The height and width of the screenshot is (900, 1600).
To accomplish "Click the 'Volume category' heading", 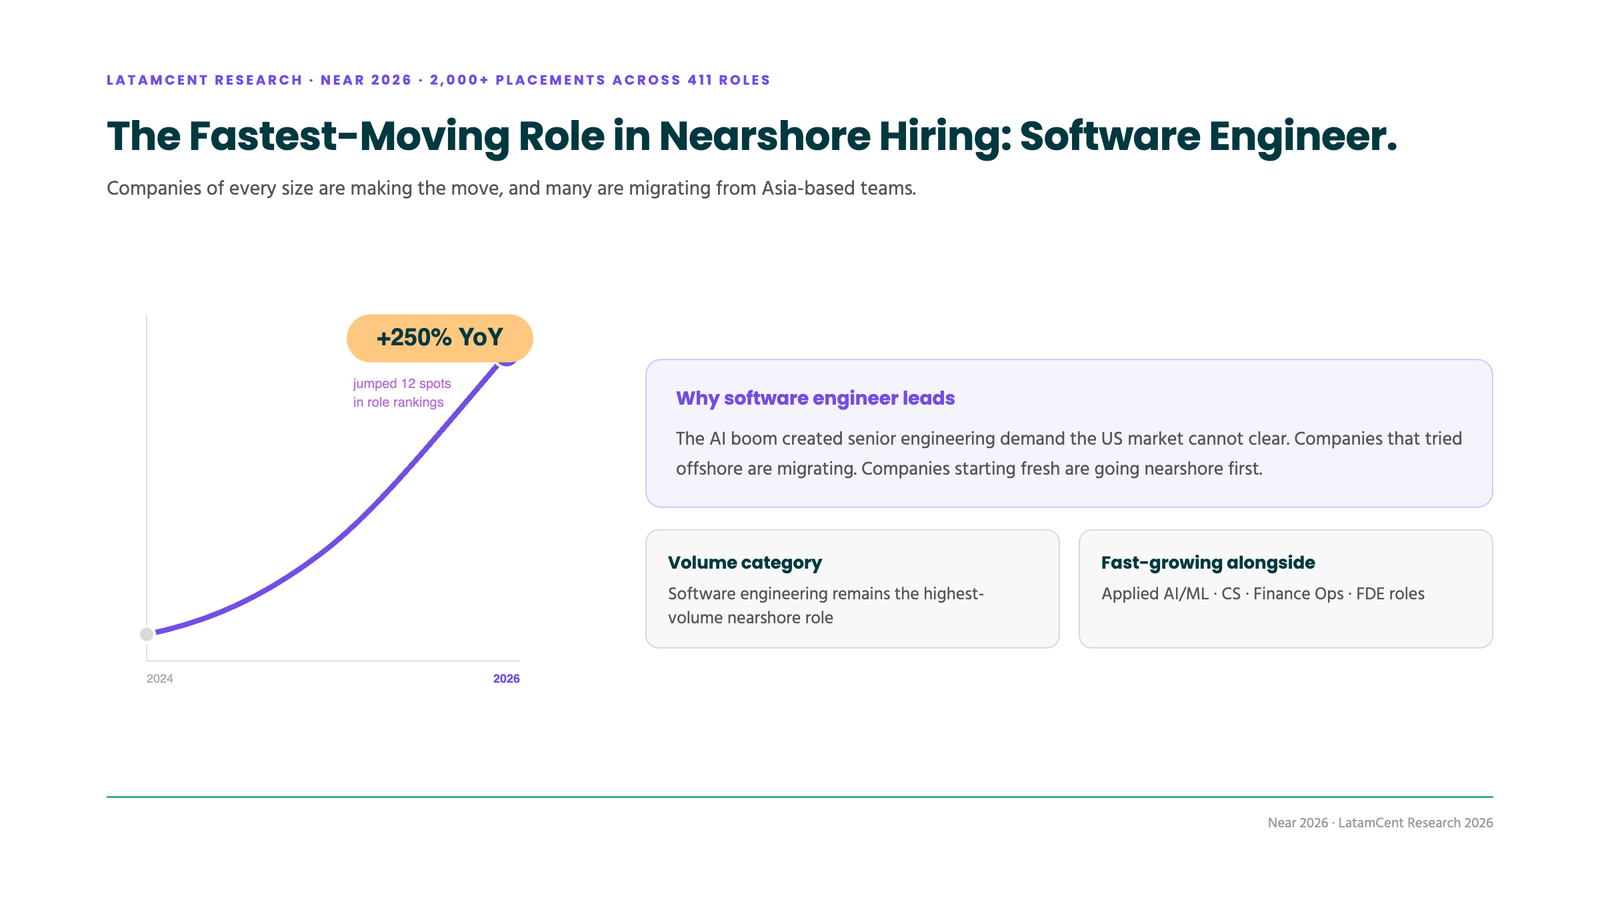I will pyautogui.click(x=745, y=563).
